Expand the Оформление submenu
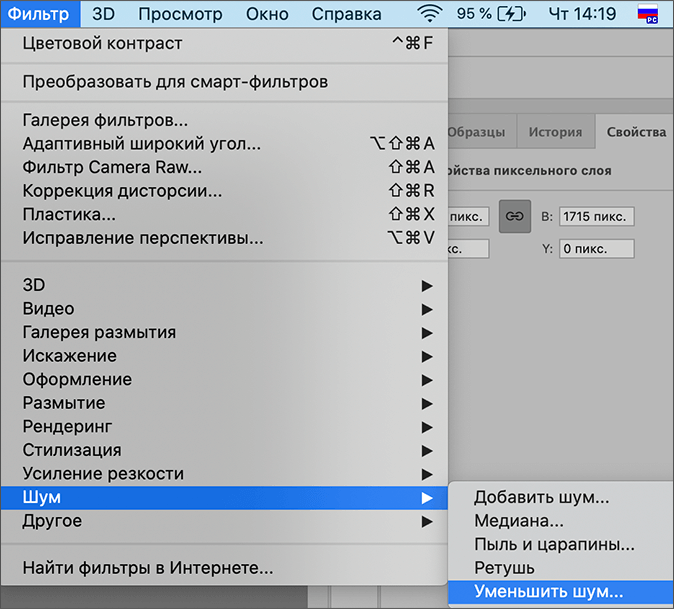 click(x=224, y=380)
